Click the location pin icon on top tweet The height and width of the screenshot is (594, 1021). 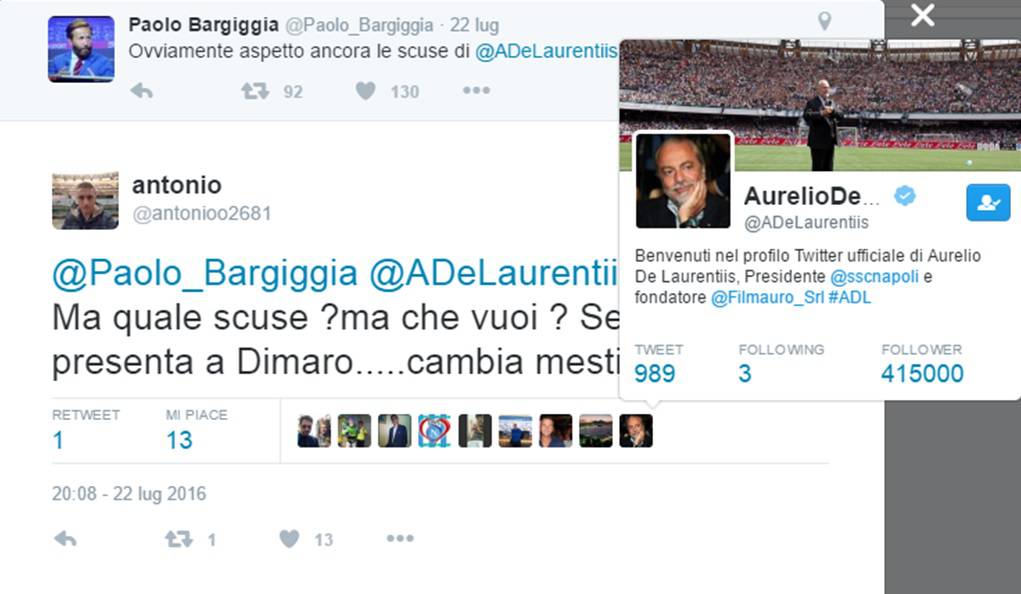(x=824, y=21)
